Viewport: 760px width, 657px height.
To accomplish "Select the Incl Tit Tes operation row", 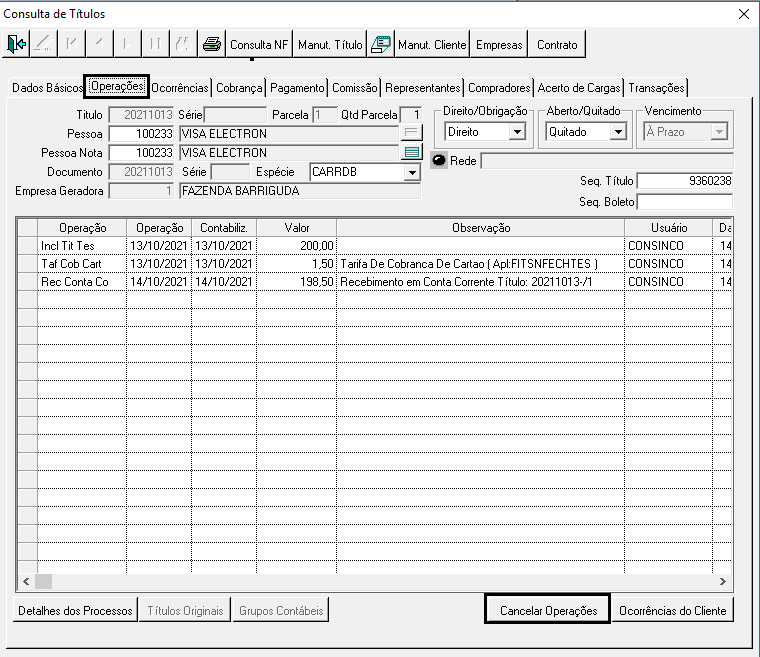I will pyautogui.click(x=374, y=246).
